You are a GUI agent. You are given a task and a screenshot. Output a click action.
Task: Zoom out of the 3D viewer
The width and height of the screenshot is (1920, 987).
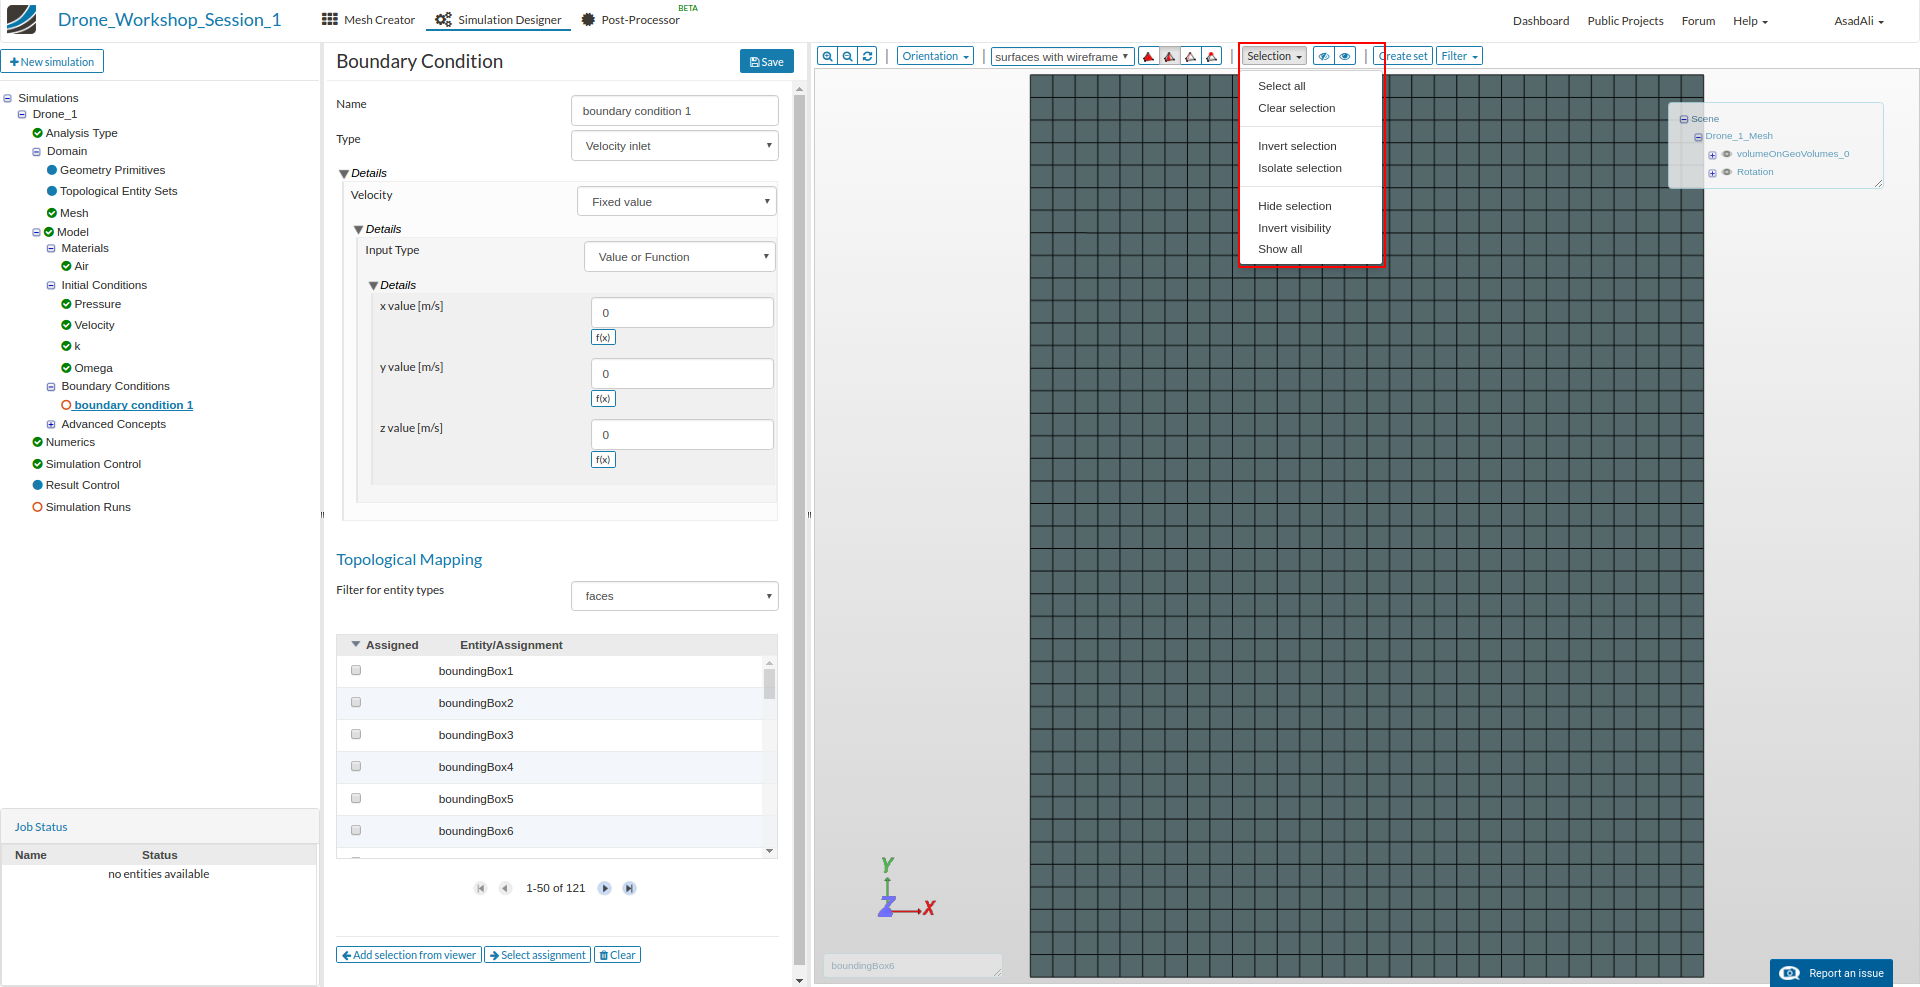tap(847, 56)
